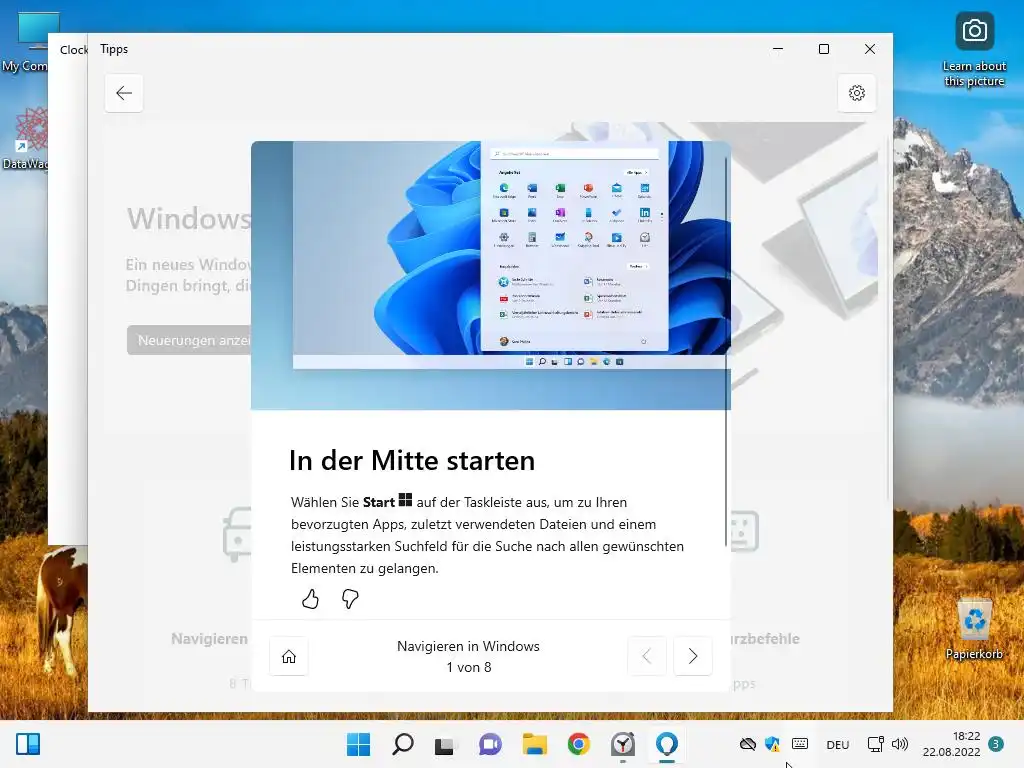
Task: Click the tip panel scrollbar
Action: pos(726,351)
